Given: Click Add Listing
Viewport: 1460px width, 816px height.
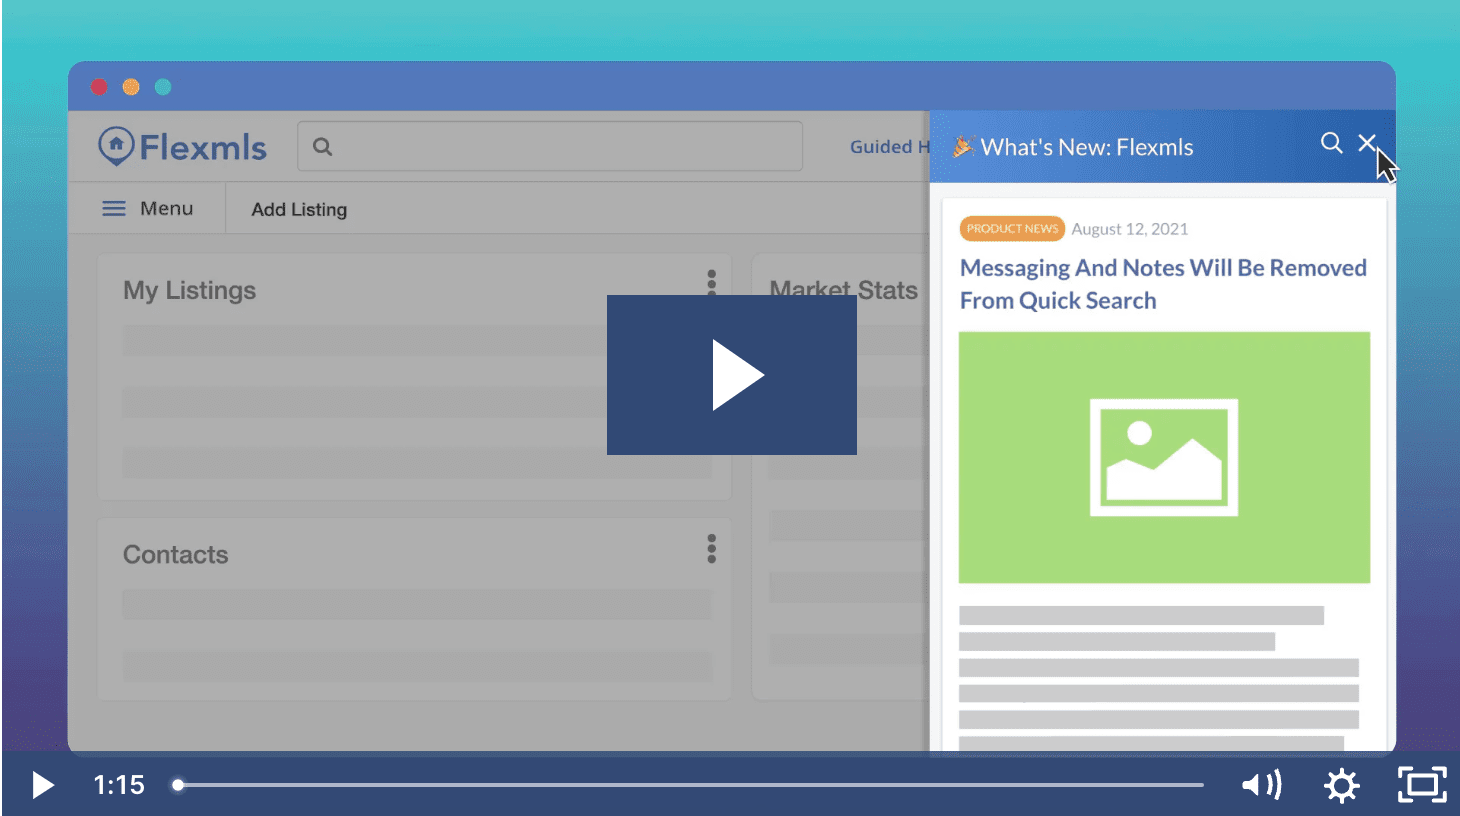Looking at the screenshot, I should (x=299, y=210).
